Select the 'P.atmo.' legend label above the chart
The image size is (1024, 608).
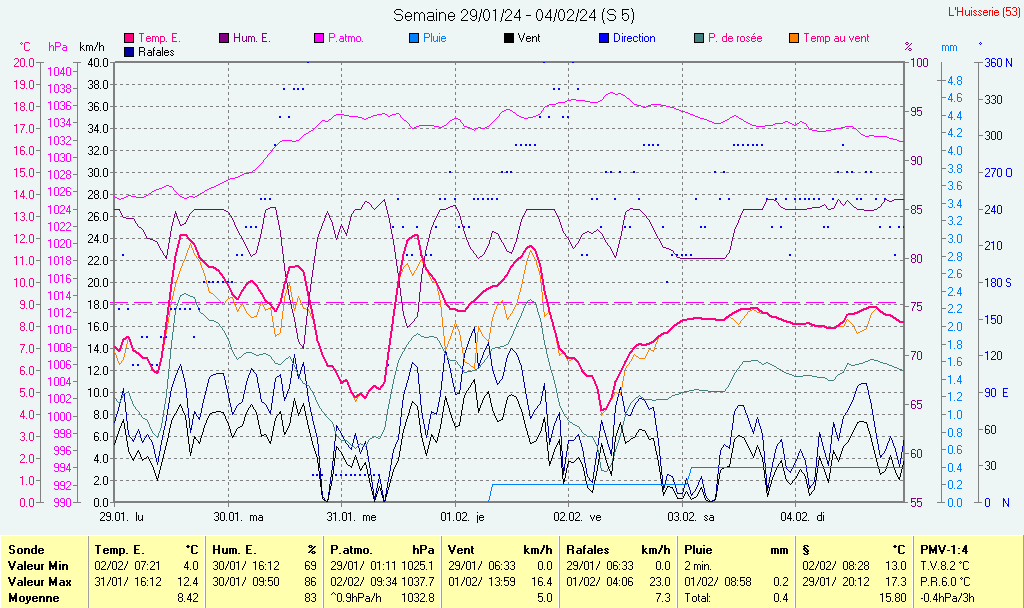346,39
